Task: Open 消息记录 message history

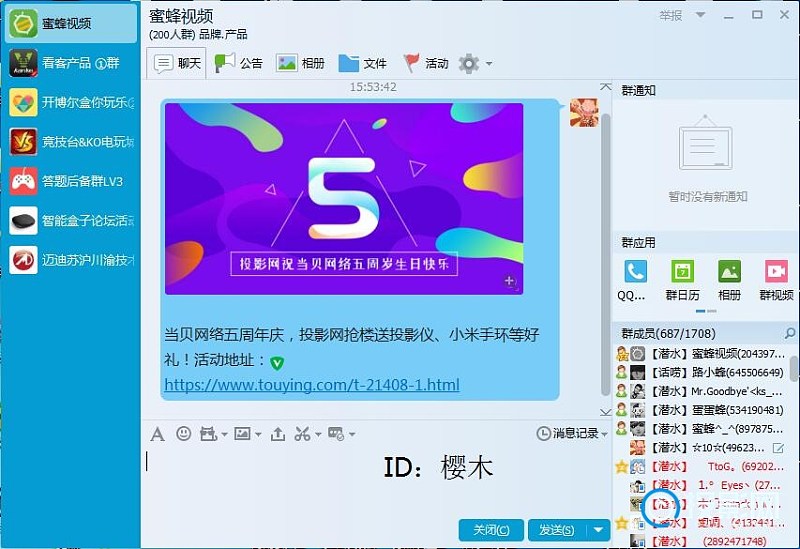Action: [568, 434]
